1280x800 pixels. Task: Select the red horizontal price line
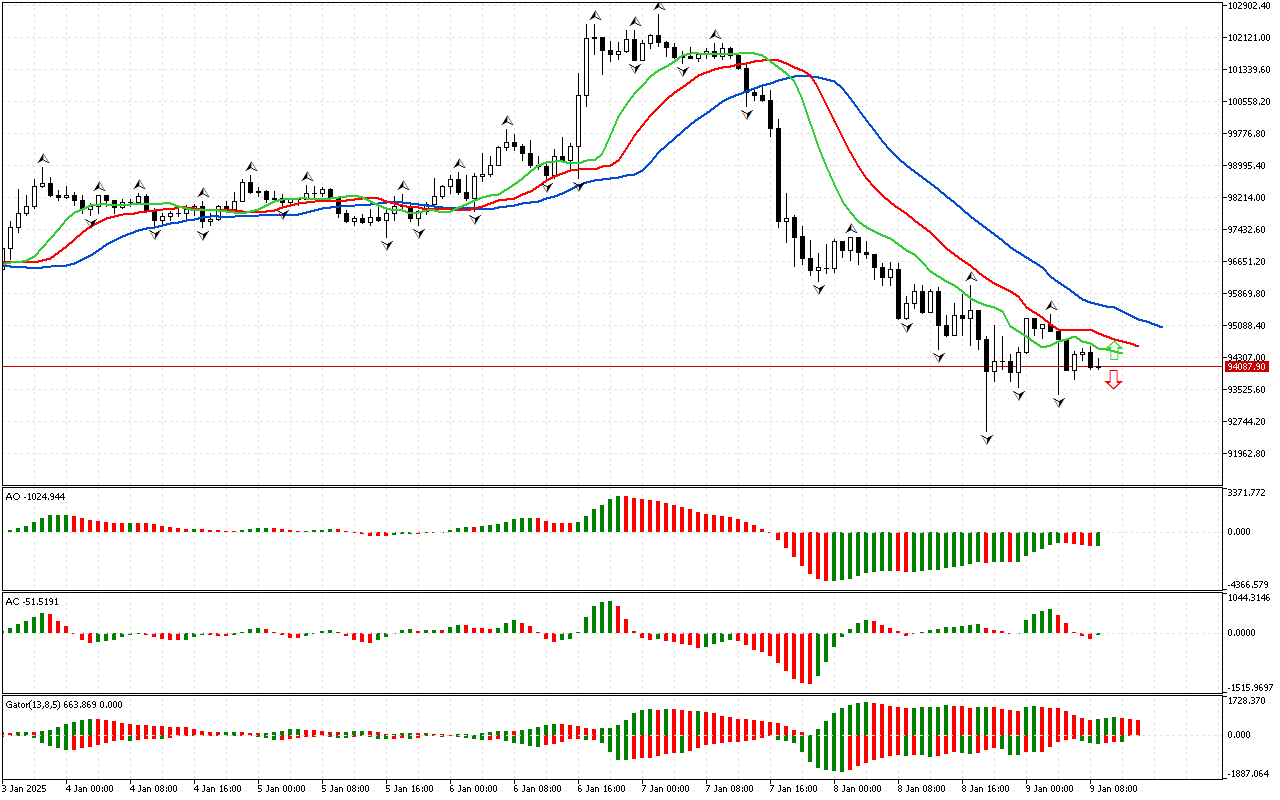pos(612,367)
